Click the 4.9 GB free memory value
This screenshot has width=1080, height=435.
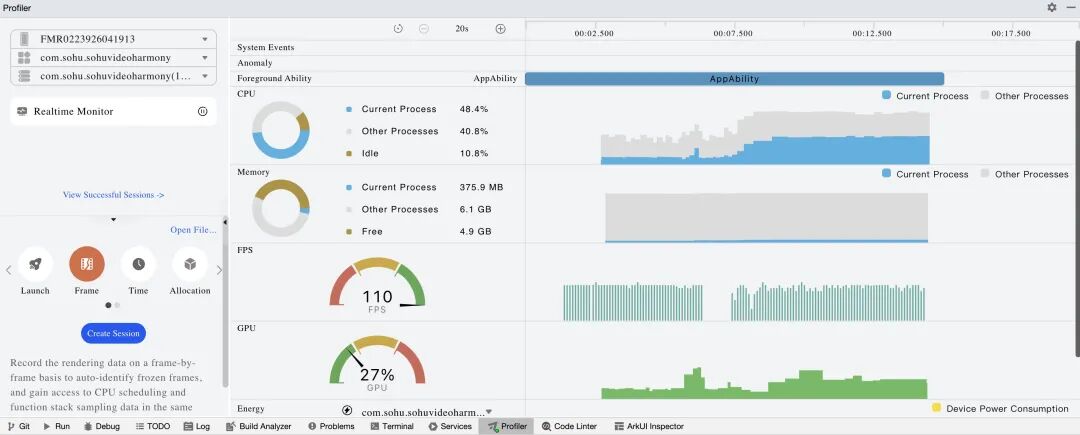coord(475,231)
